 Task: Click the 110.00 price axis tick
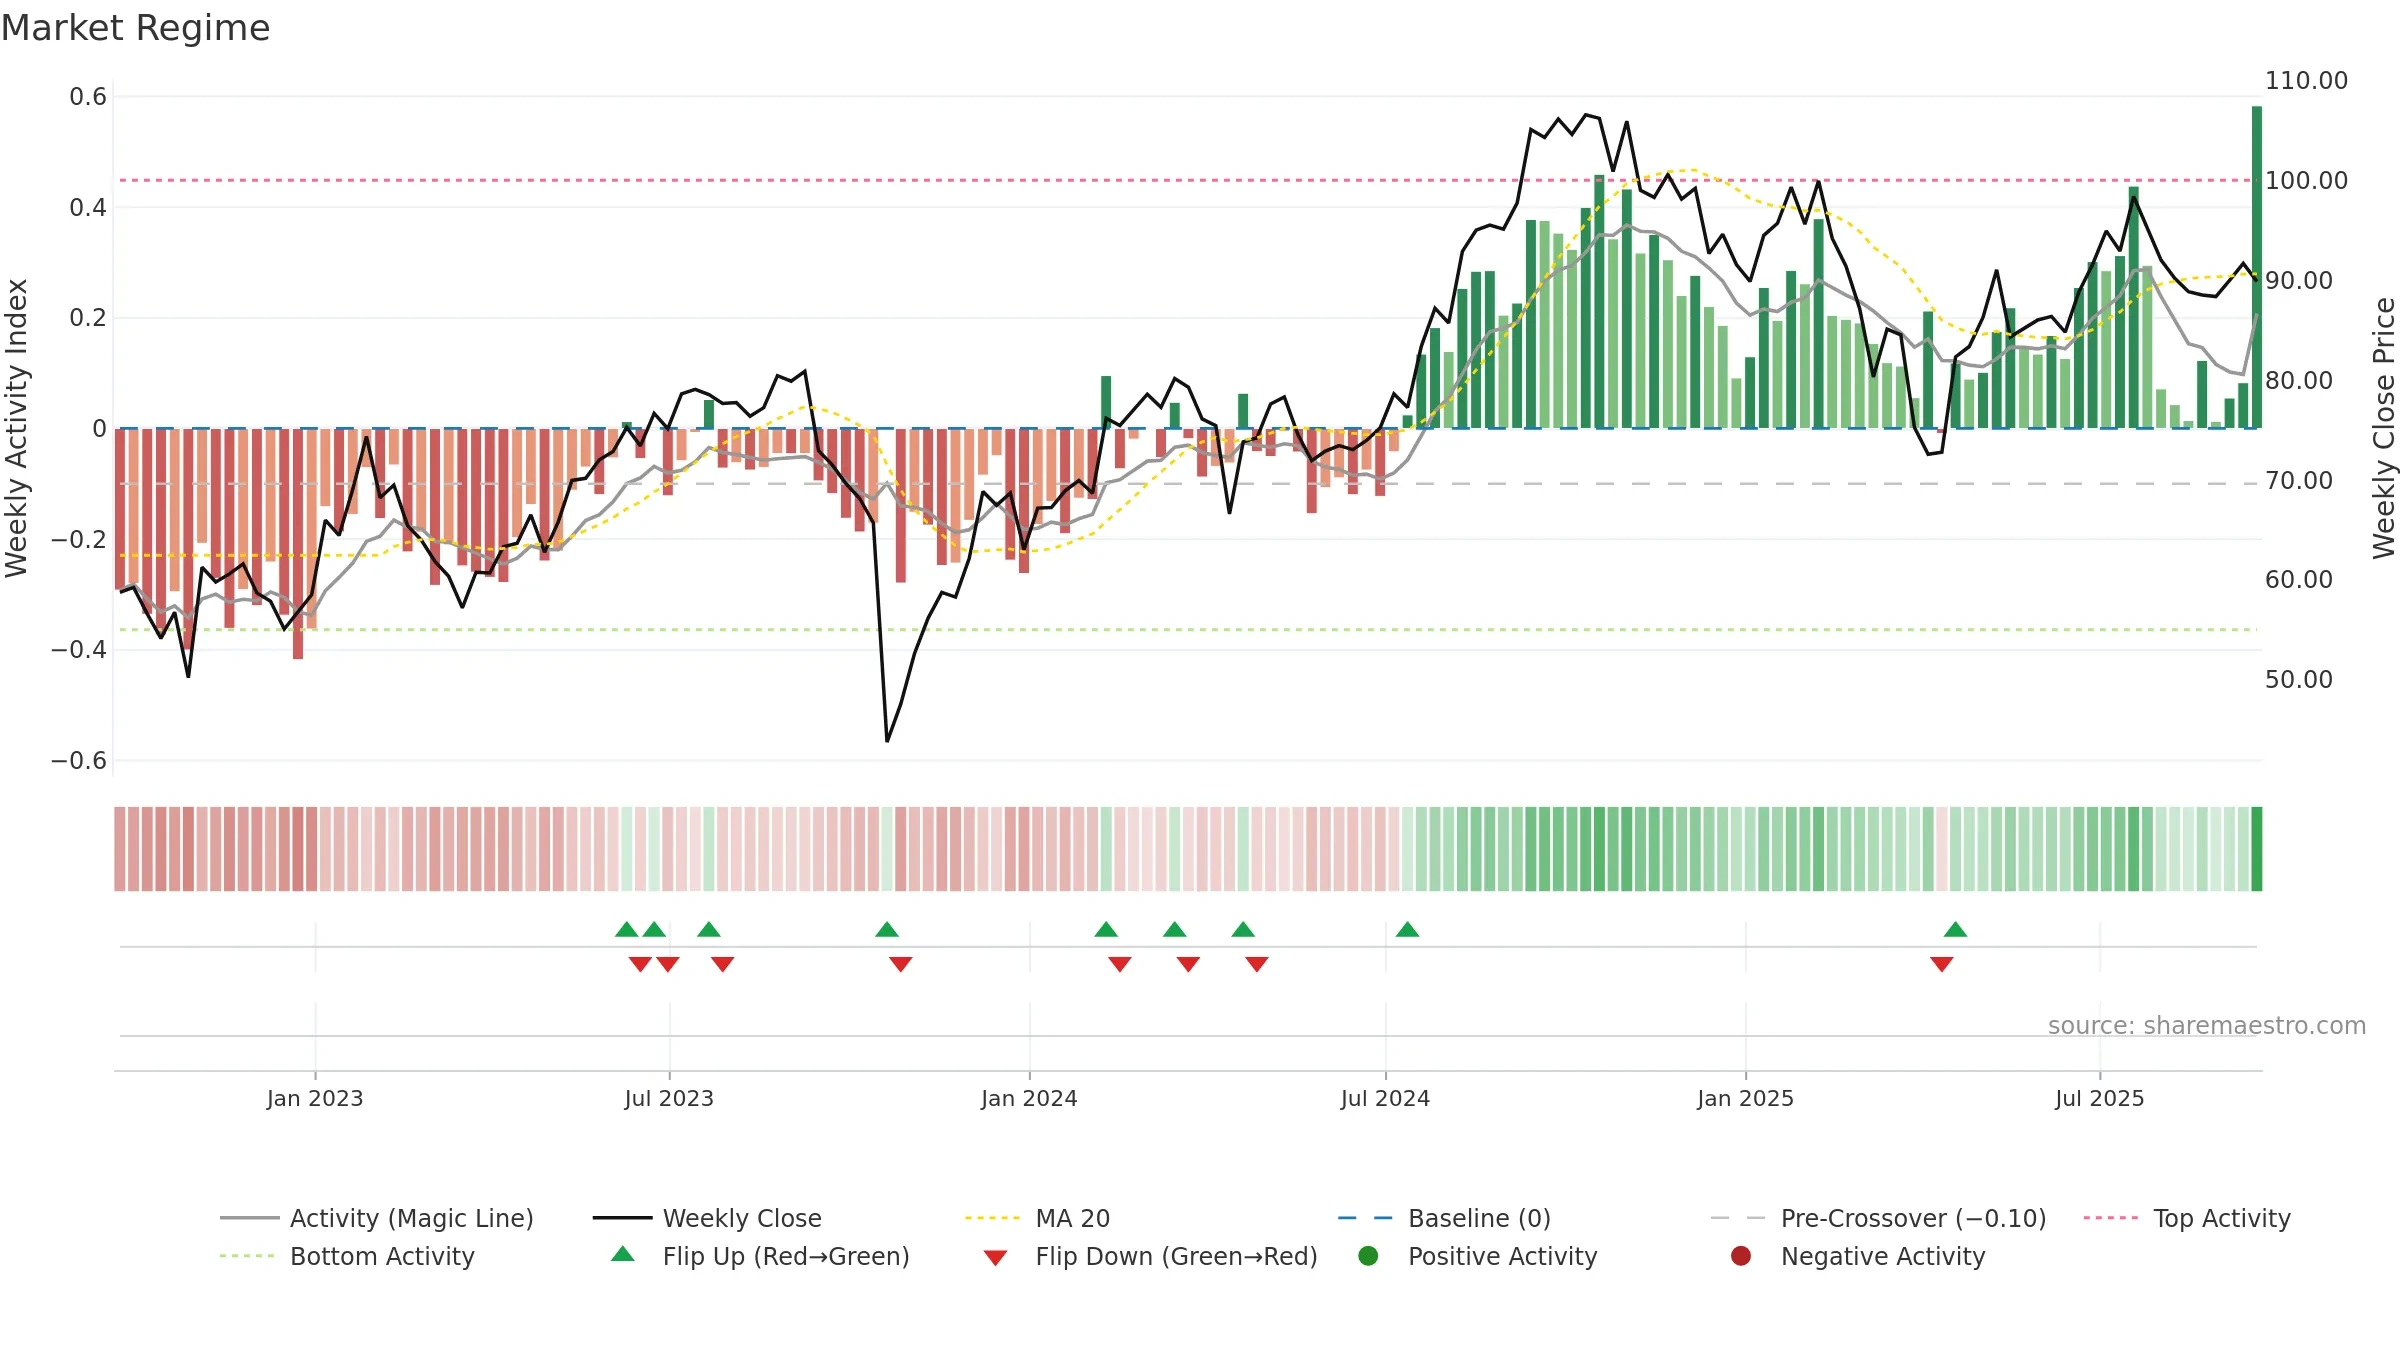click(x=2306, y=81)
